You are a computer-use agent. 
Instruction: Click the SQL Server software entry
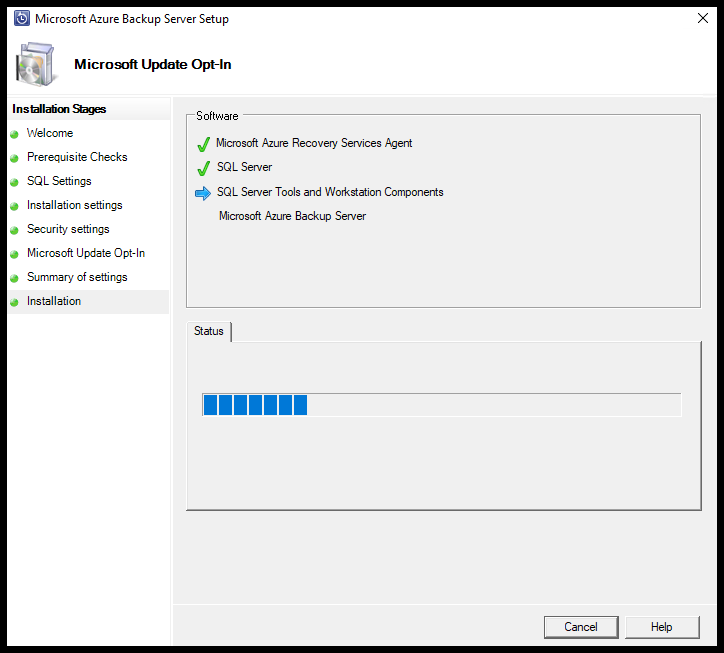244,167
